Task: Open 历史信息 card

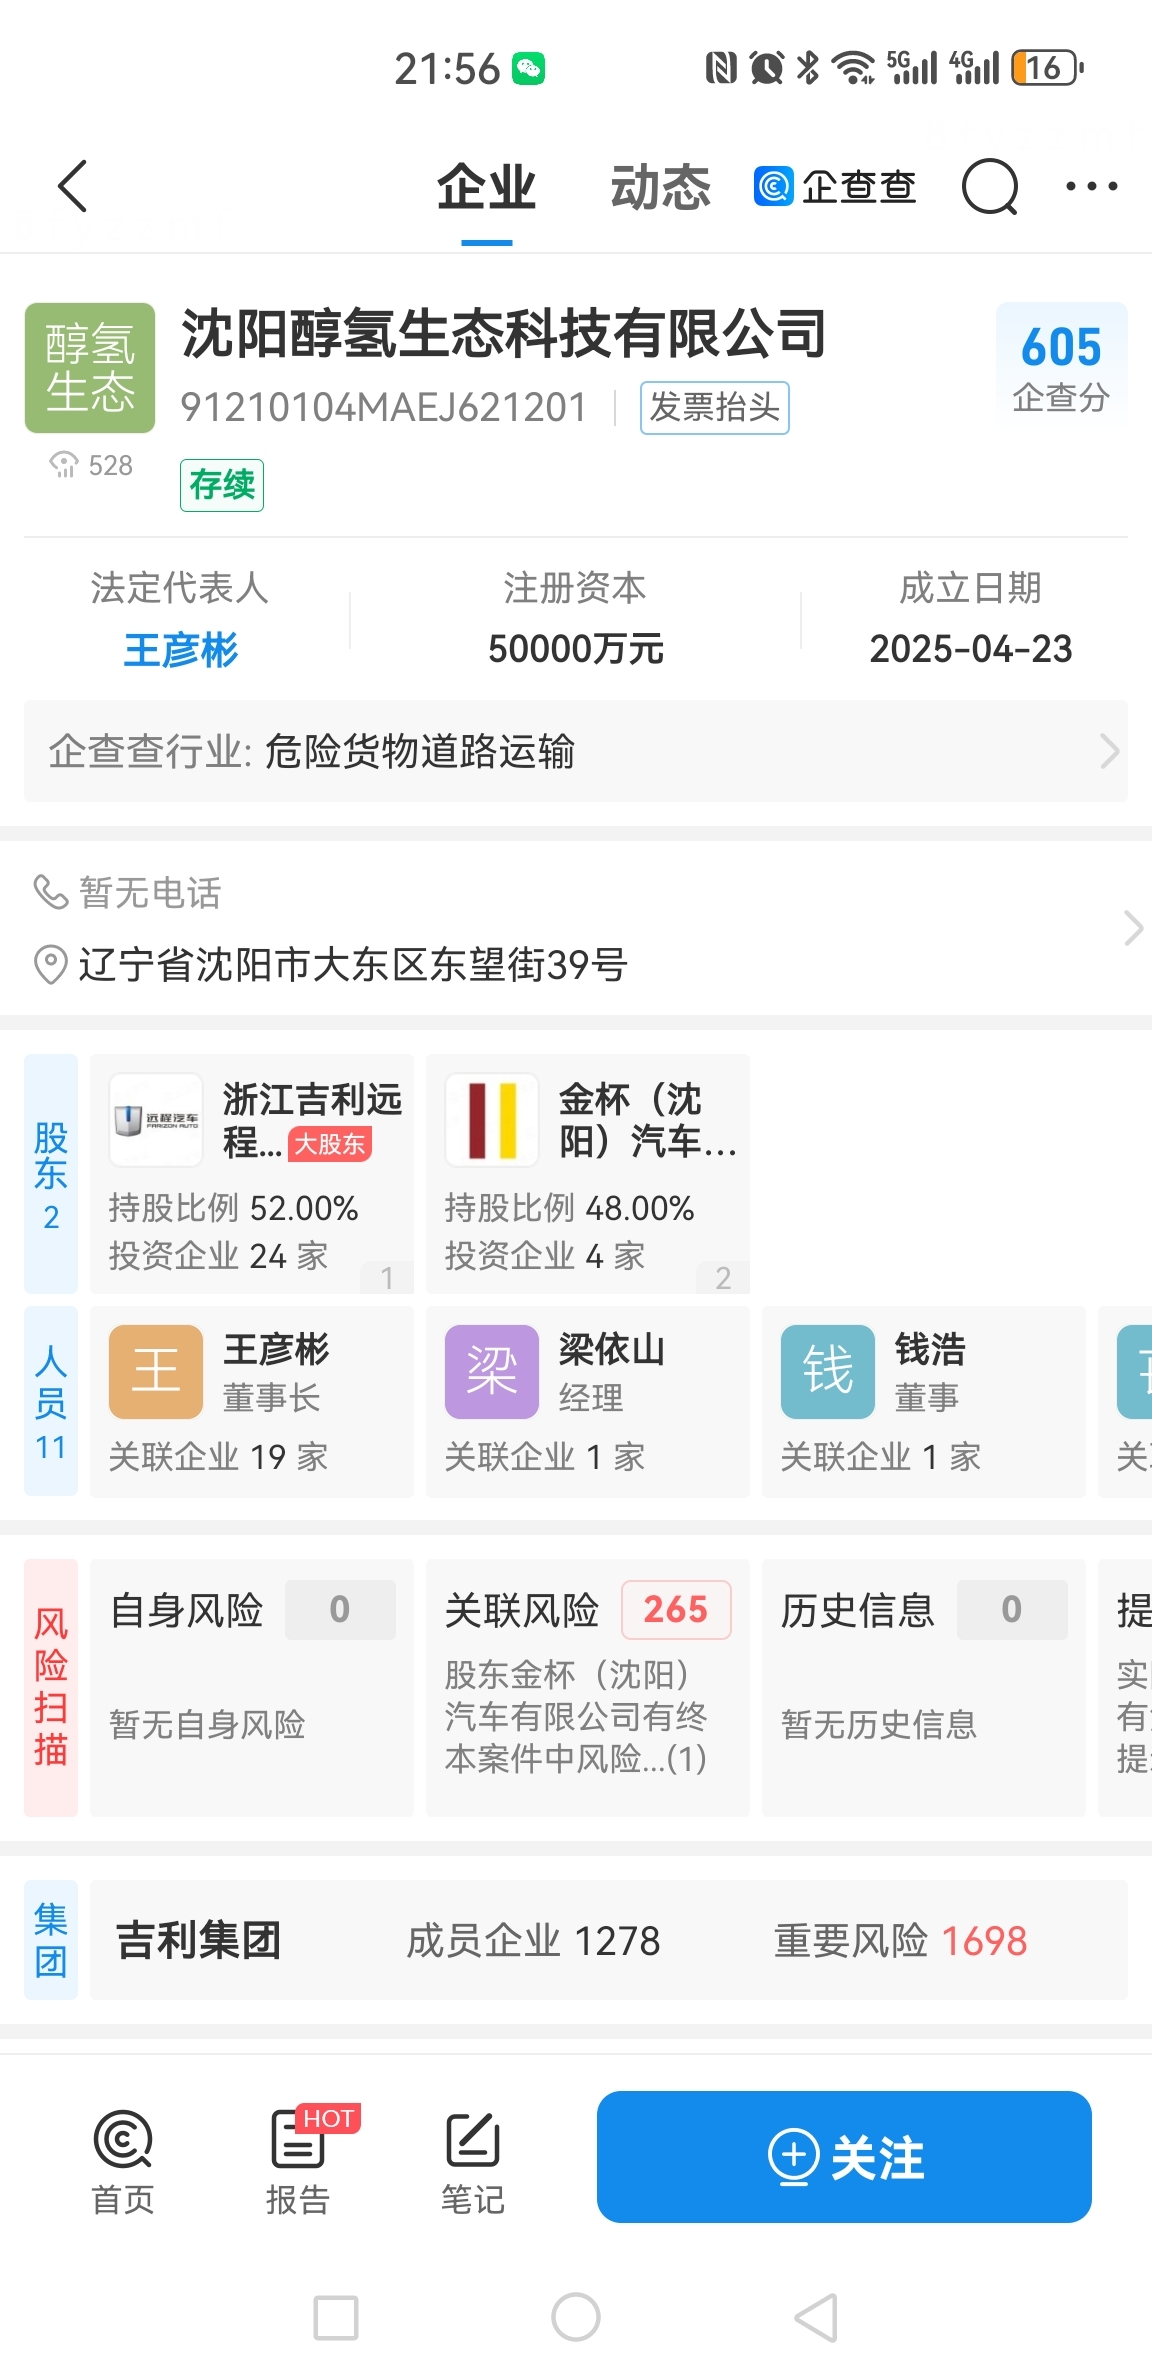Action: tap(924, 1688)
